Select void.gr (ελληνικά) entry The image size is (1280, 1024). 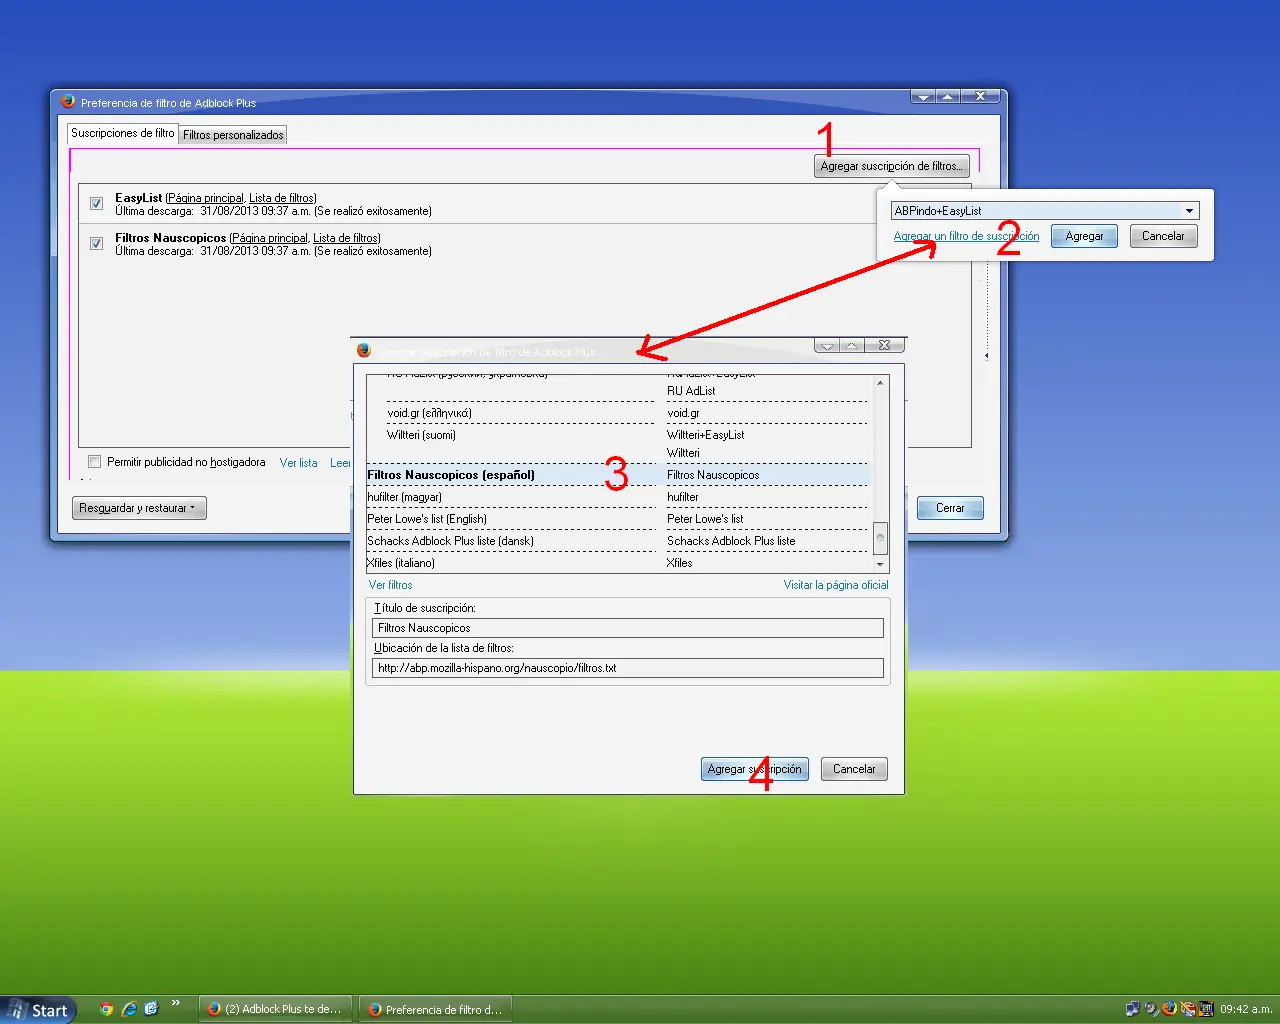point(429,413)
